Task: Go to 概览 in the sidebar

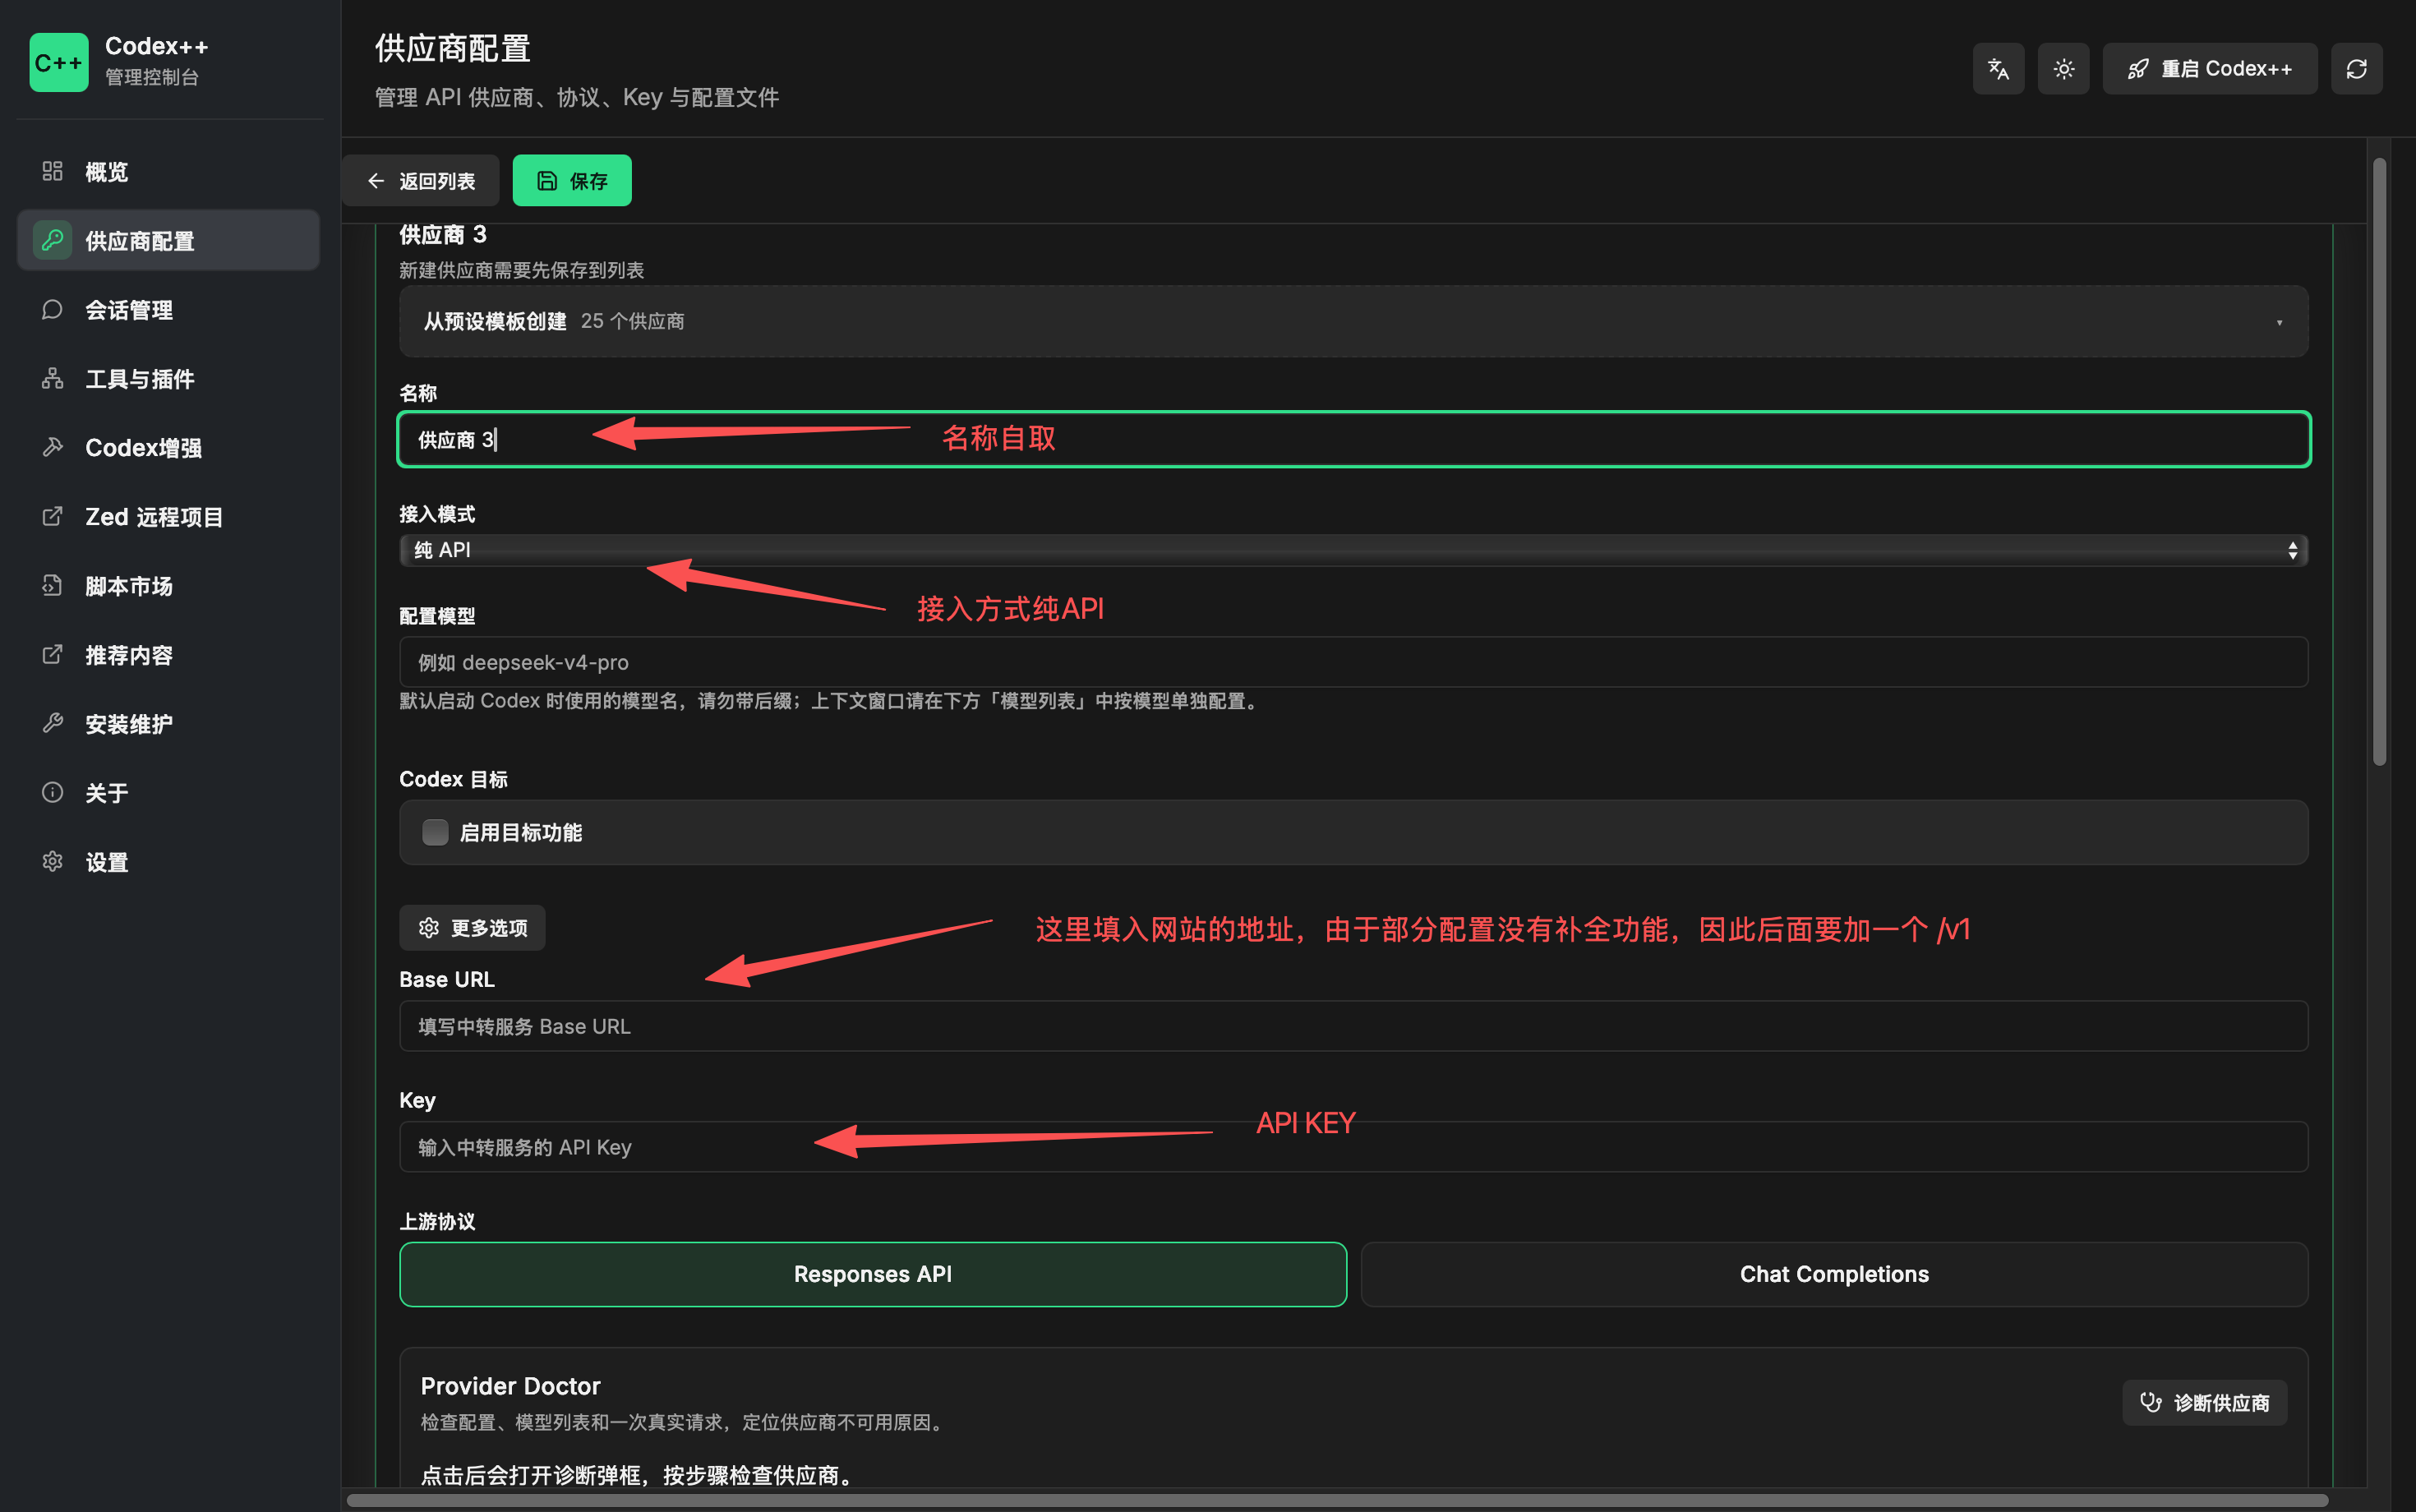Action: point(168,171)
